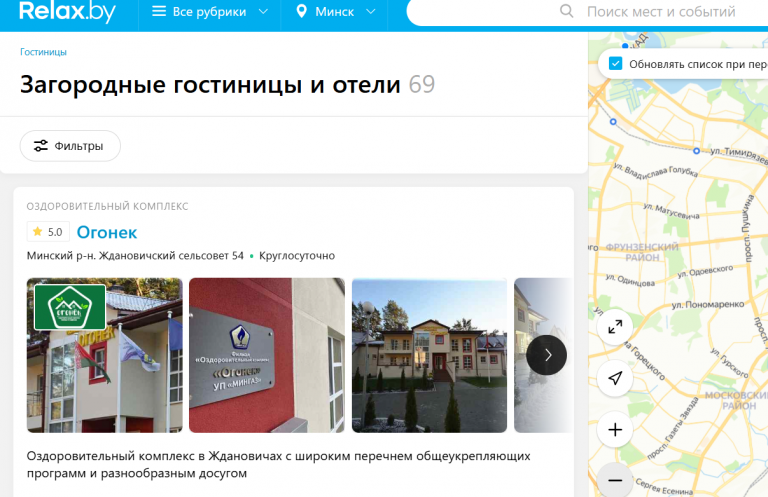The image size is (768, 497).
Task: Locate my position on map
Action: pyautogui.click(x=615, y=378)
